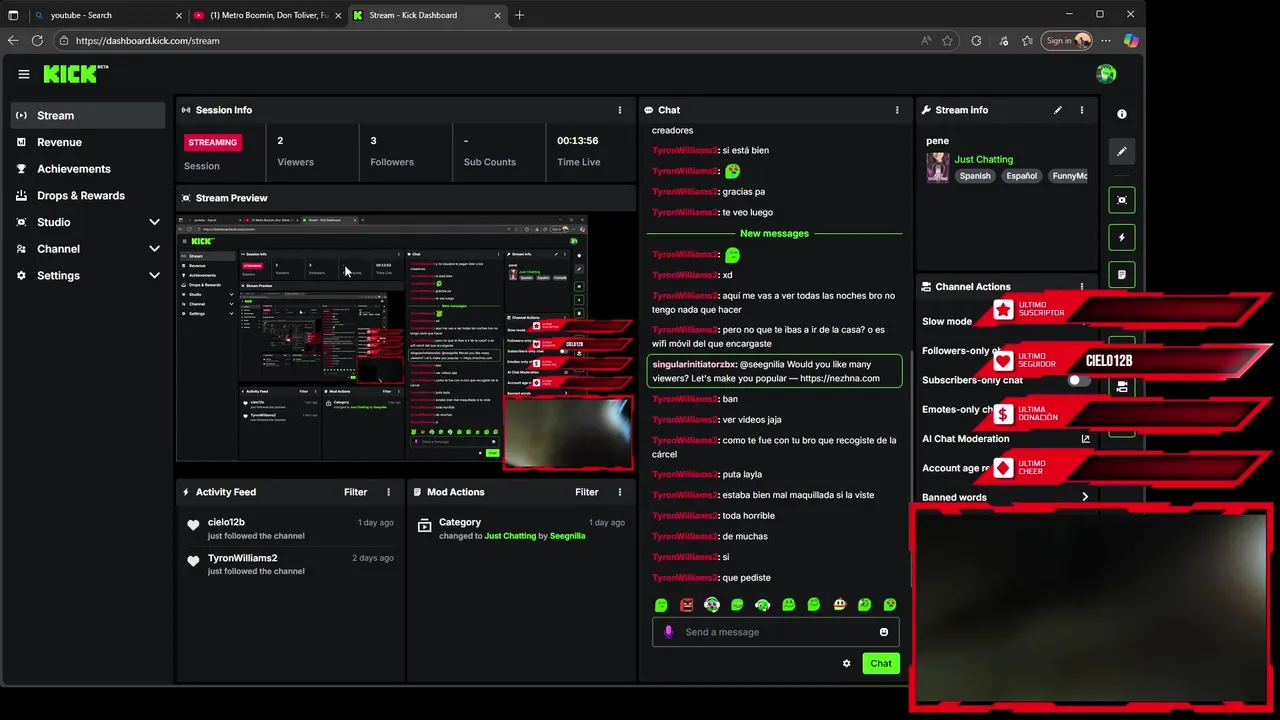This screenshot has width=1280, height=720.
Task: Click the browser address bar URL
Action: coord(147,41)
